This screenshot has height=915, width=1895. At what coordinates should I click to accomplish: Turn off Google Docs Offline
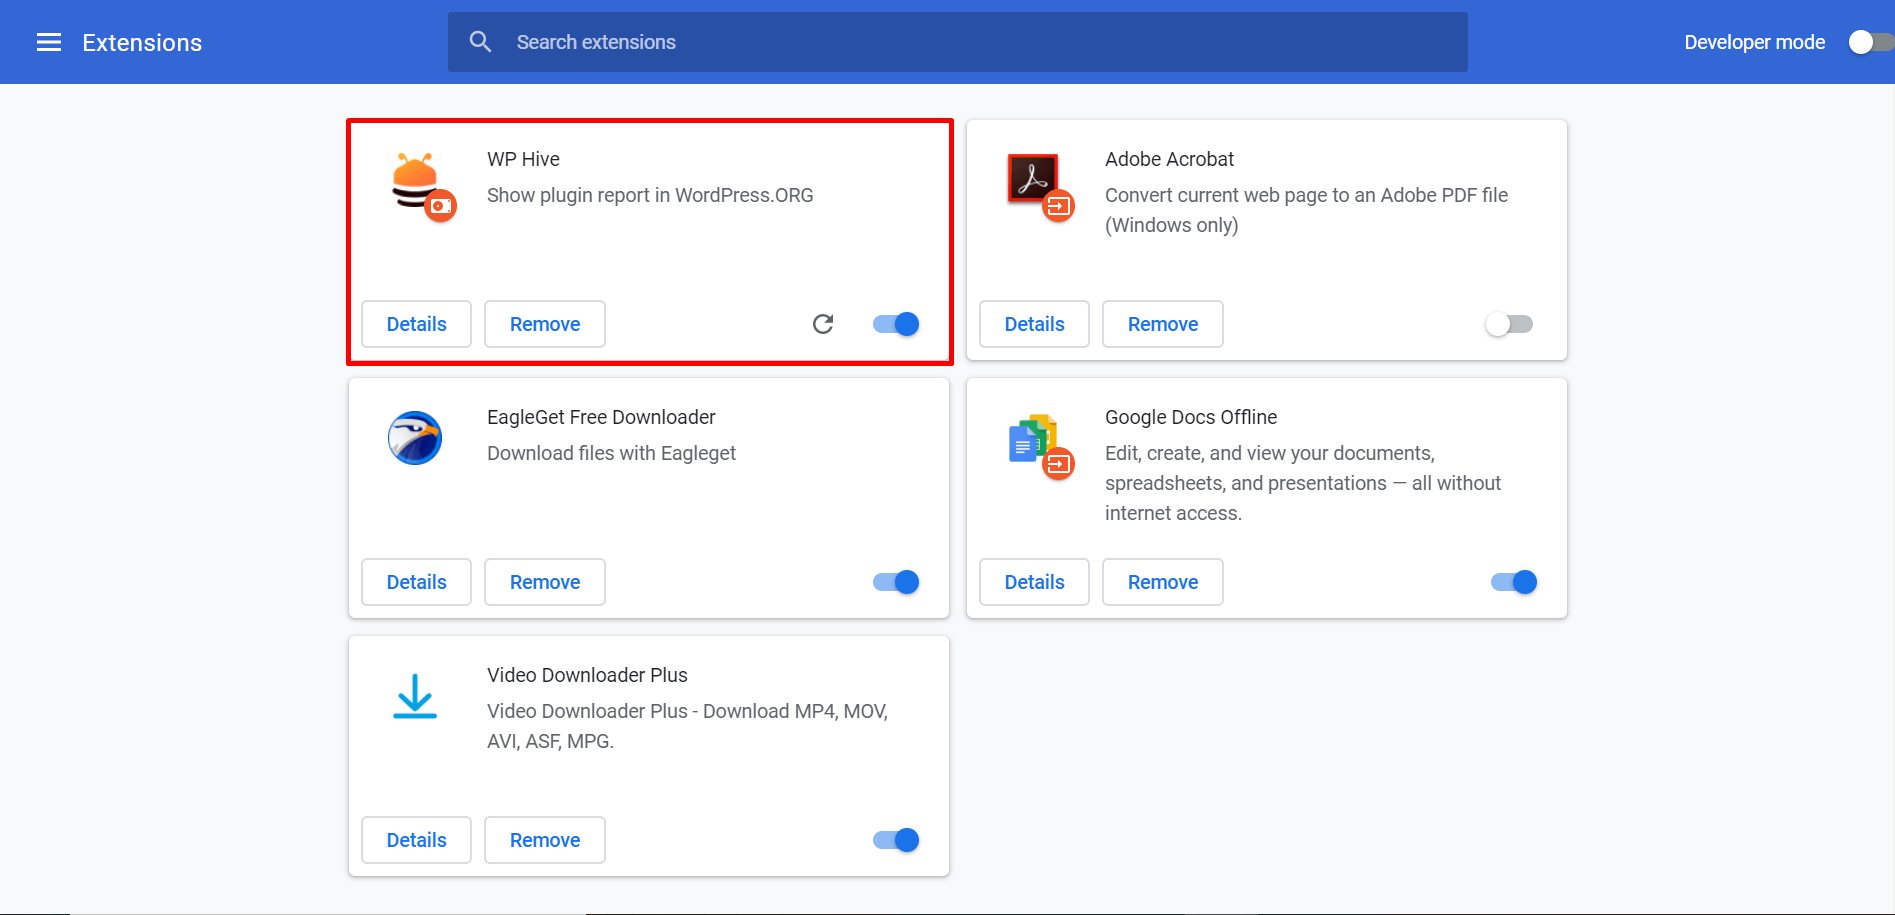(x=1513, y=581)
